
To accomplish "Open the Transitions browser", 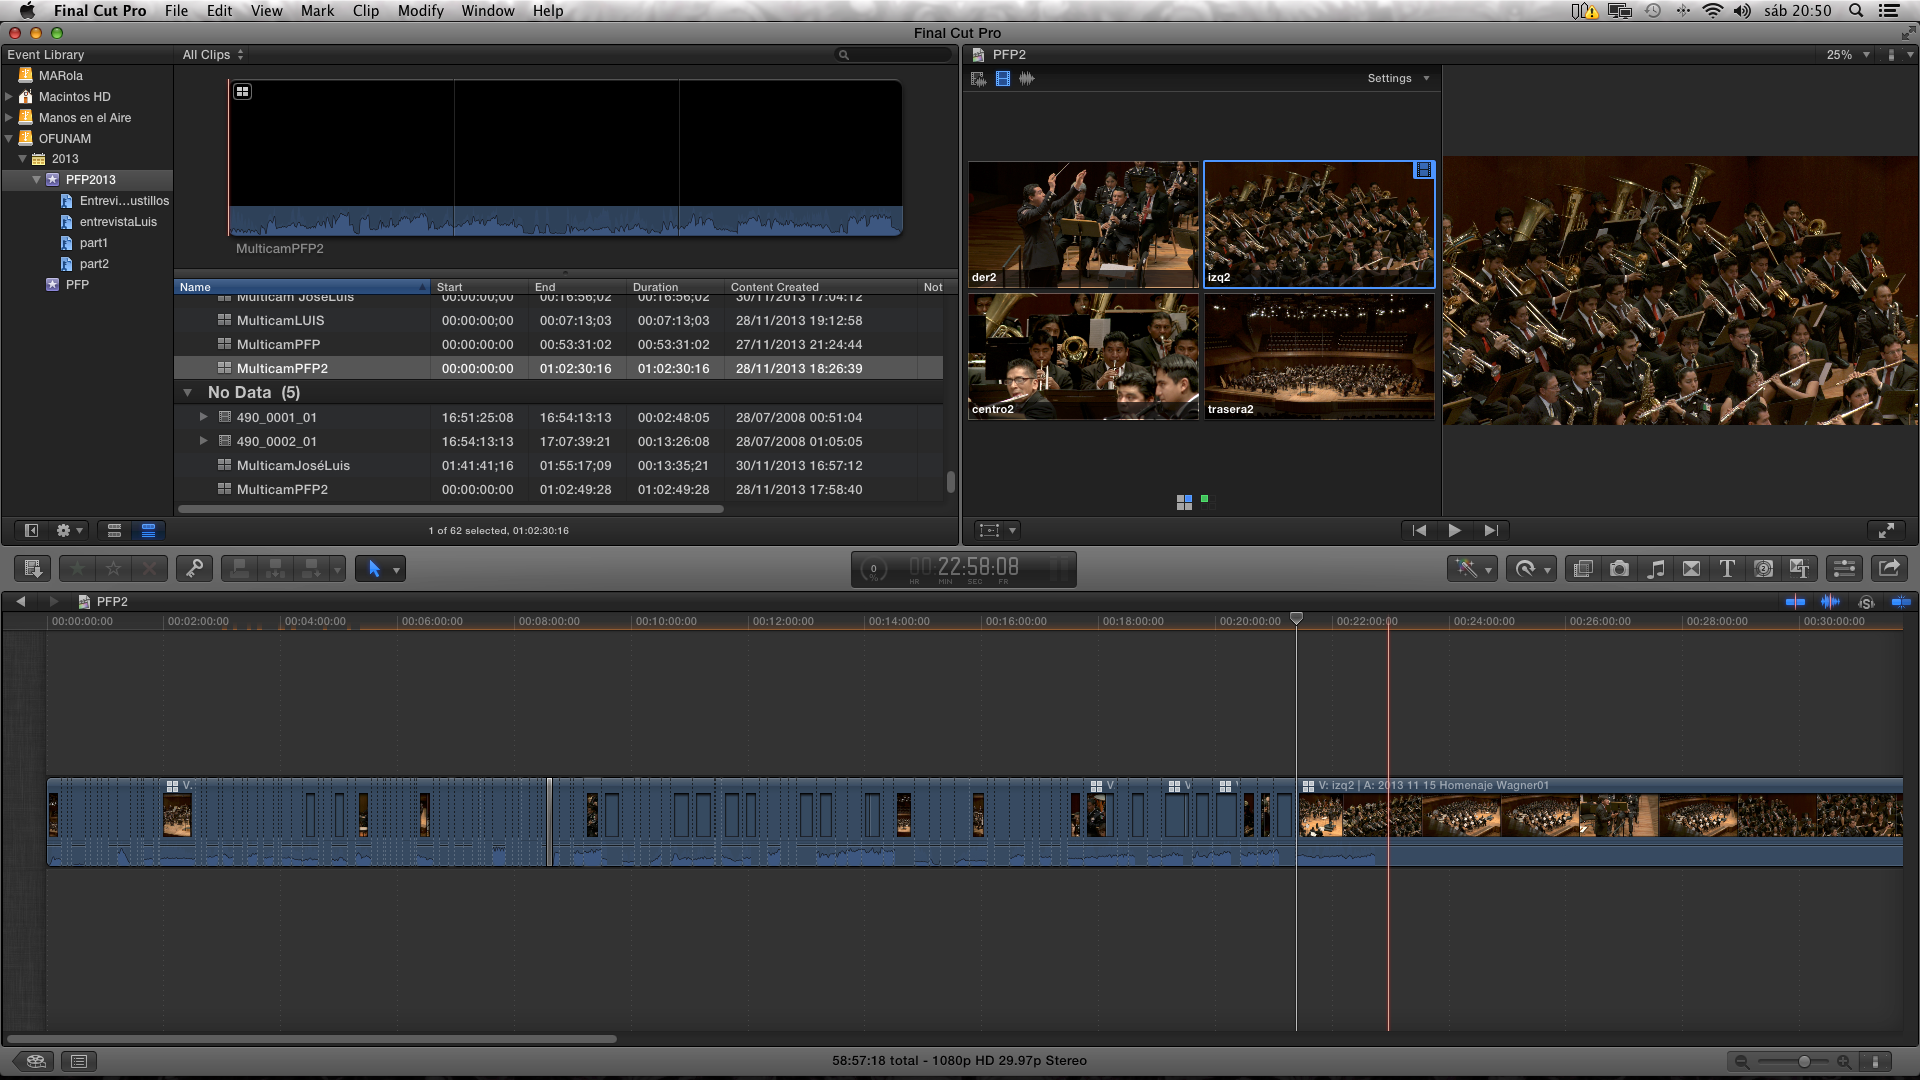I will coord(1691,569).
